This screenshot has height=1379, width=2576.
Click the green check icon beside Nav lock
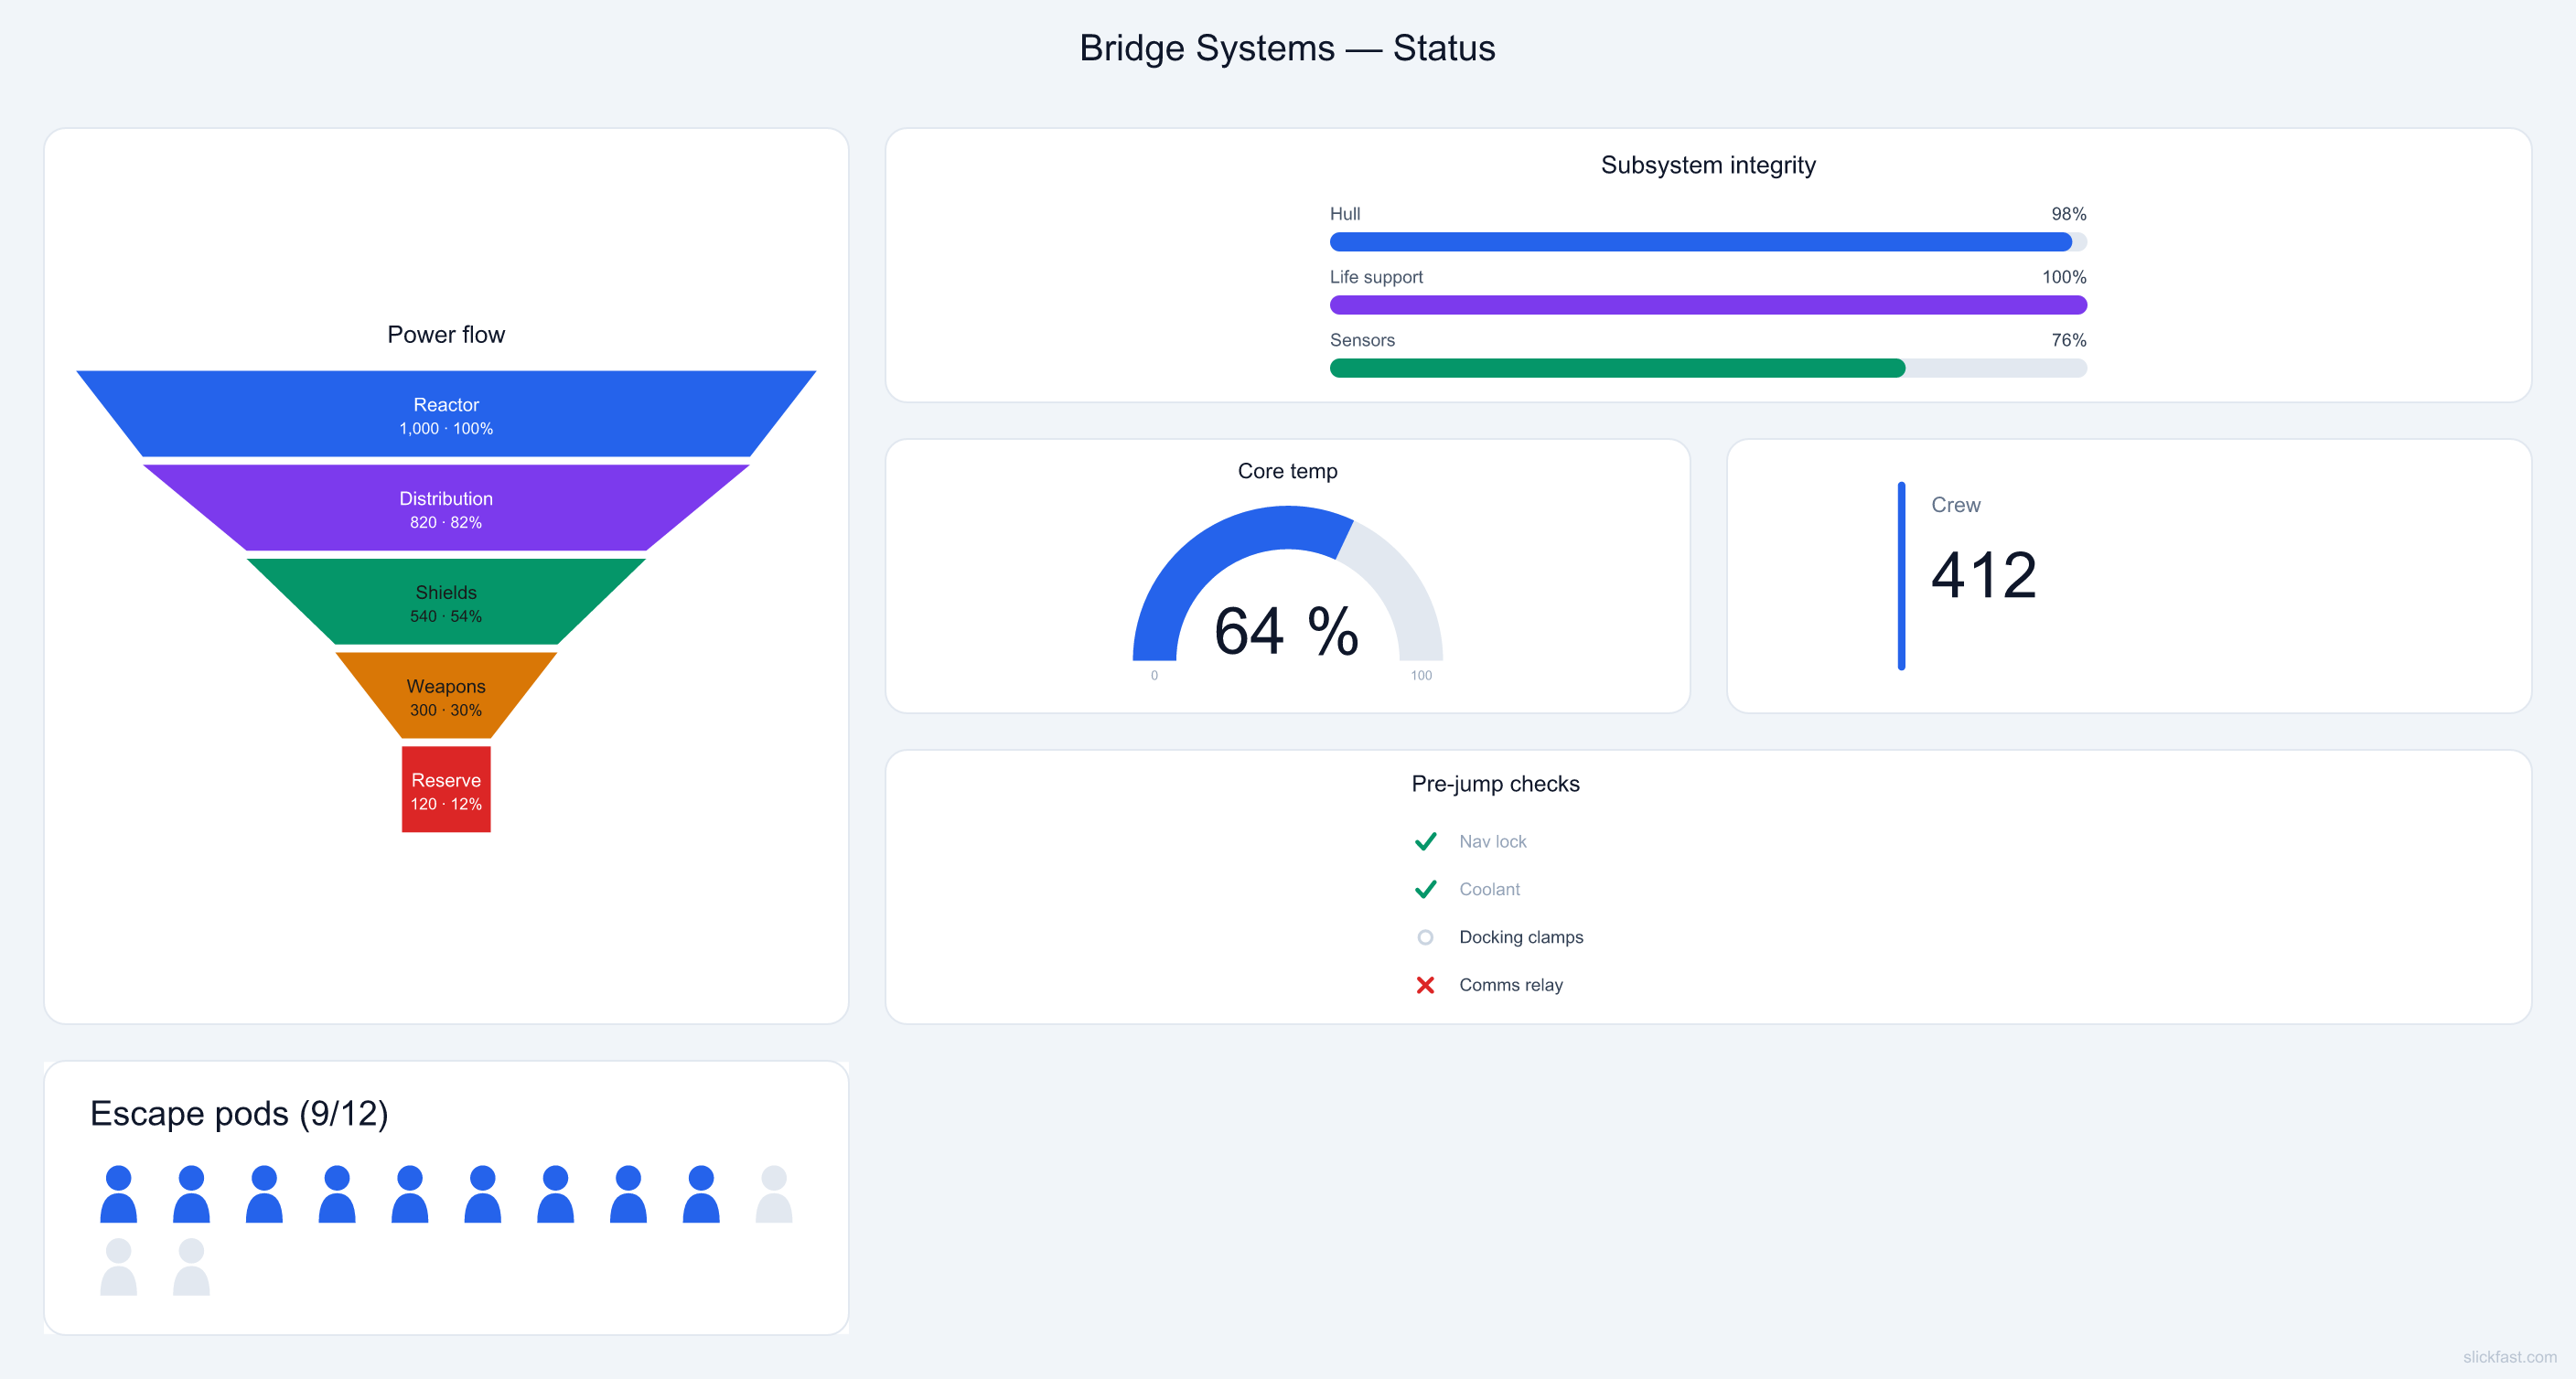click(1425, 841)
